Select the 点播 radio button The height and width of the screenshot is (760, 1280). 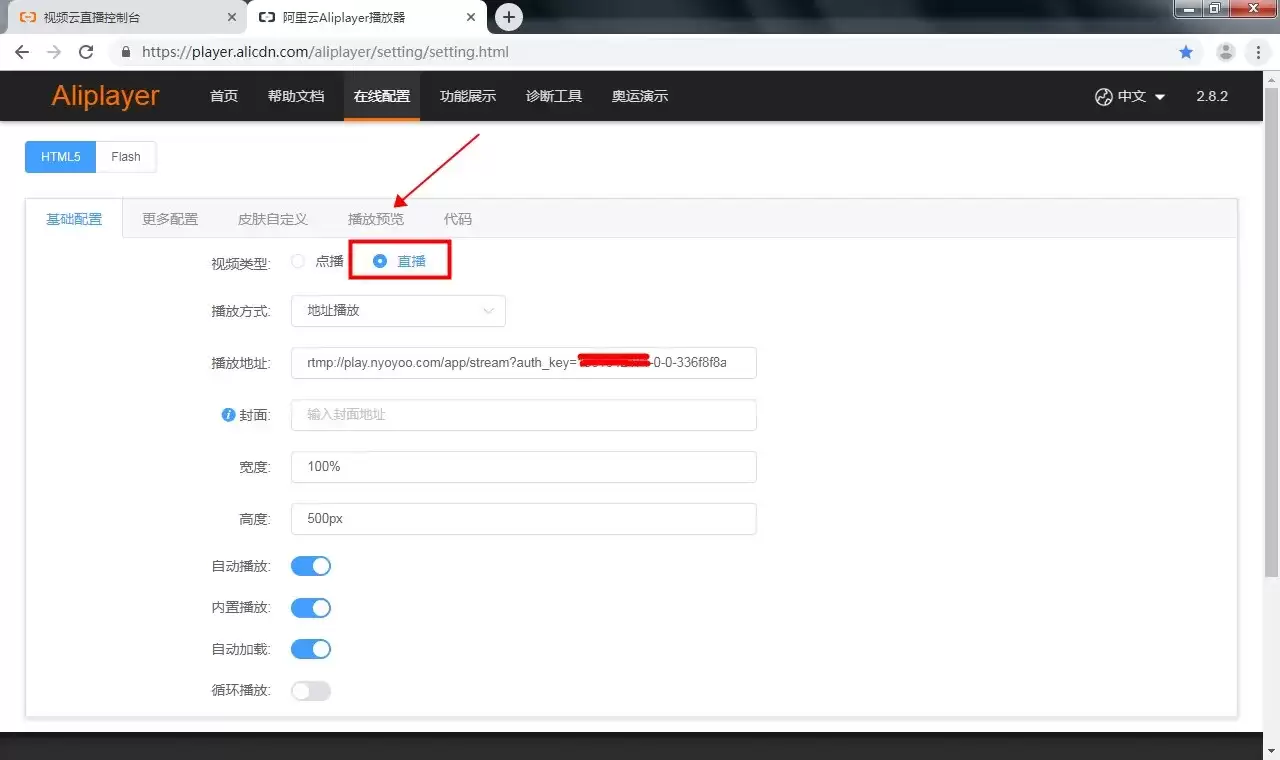(298, 261)
